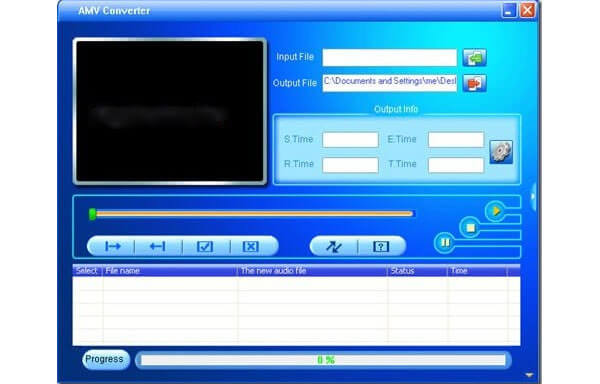
Task: Click the bottom-right down arrow expander
Action: 529,375
